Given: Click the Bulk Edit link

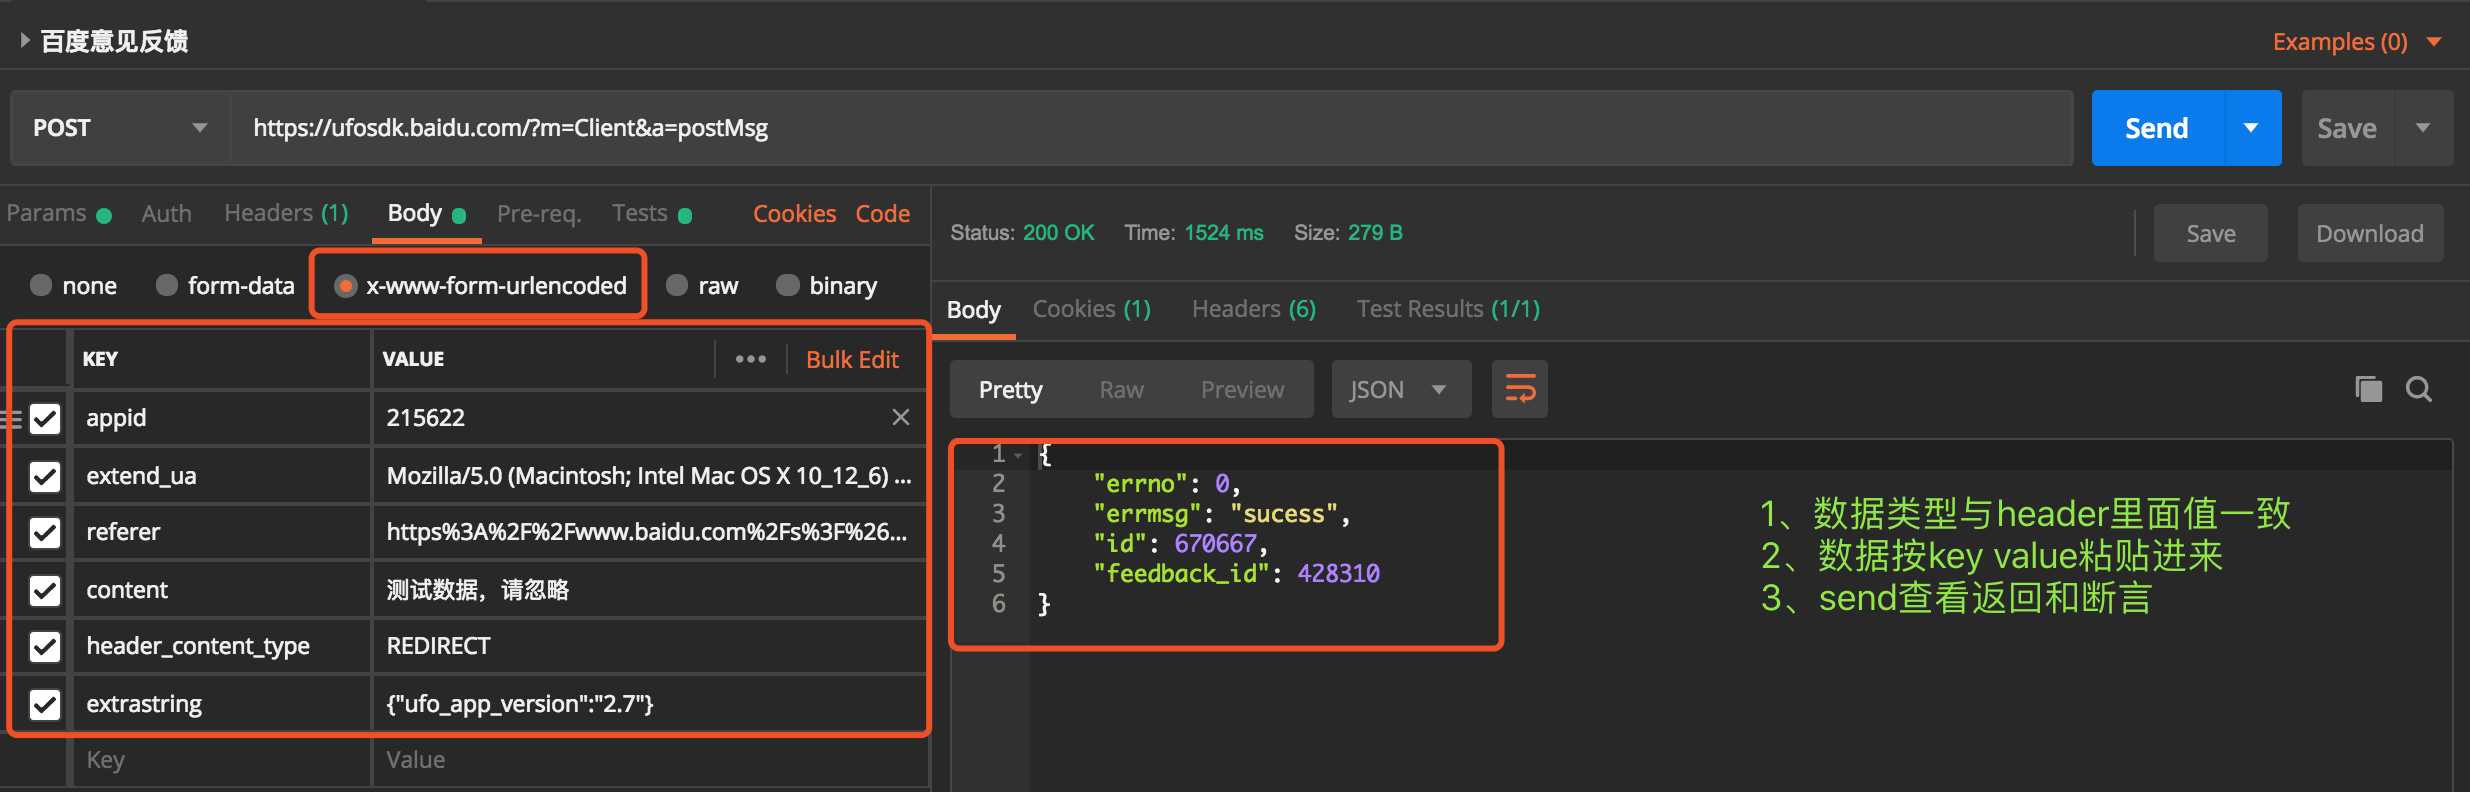Looking at the screenshot, I should coord(852,360).
